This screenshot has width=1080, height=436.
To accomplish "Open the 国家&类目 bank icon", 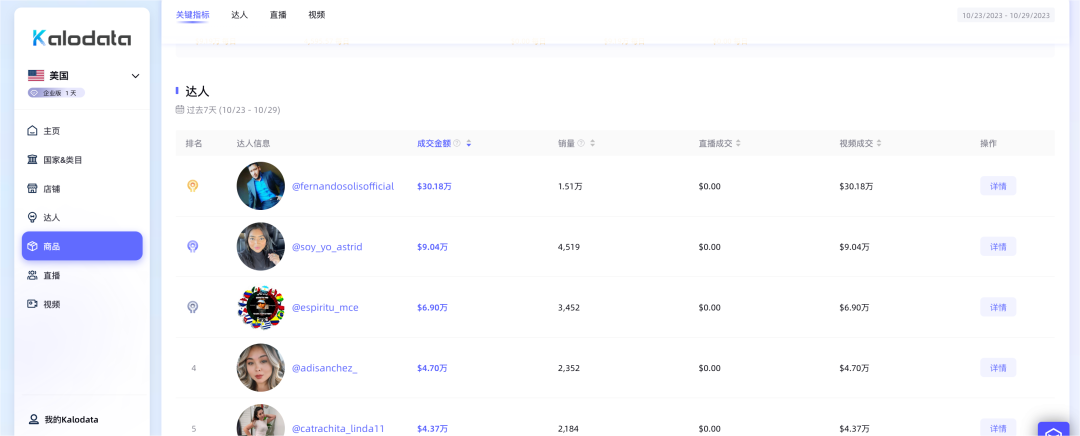I will tap(32, 160).
